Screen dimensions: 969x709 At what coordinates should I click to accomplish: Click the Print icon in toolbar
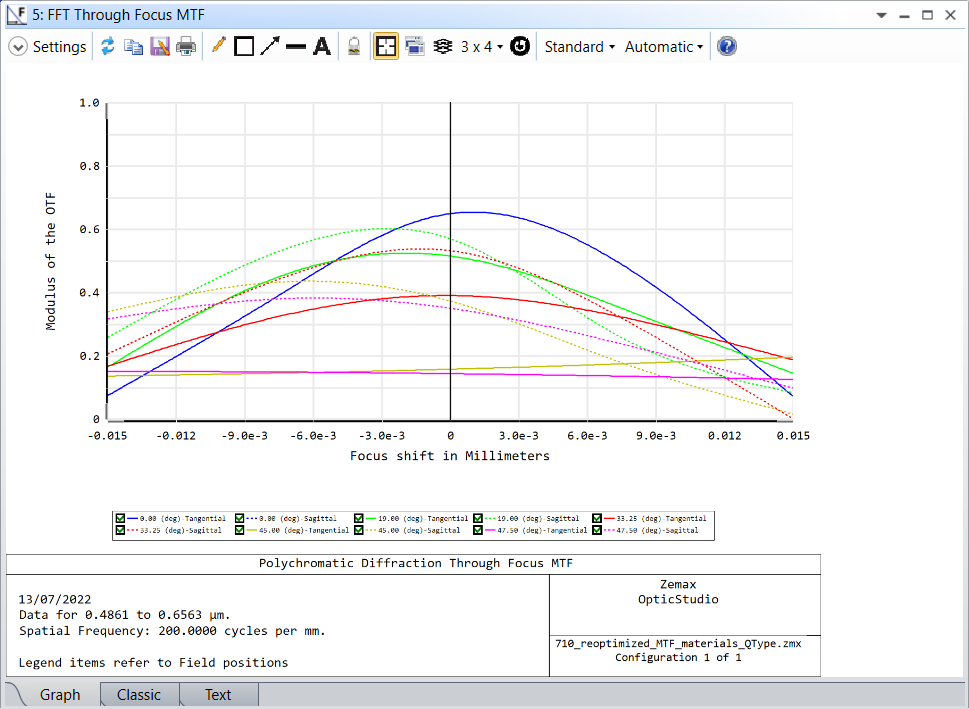(x=186, y=47)
